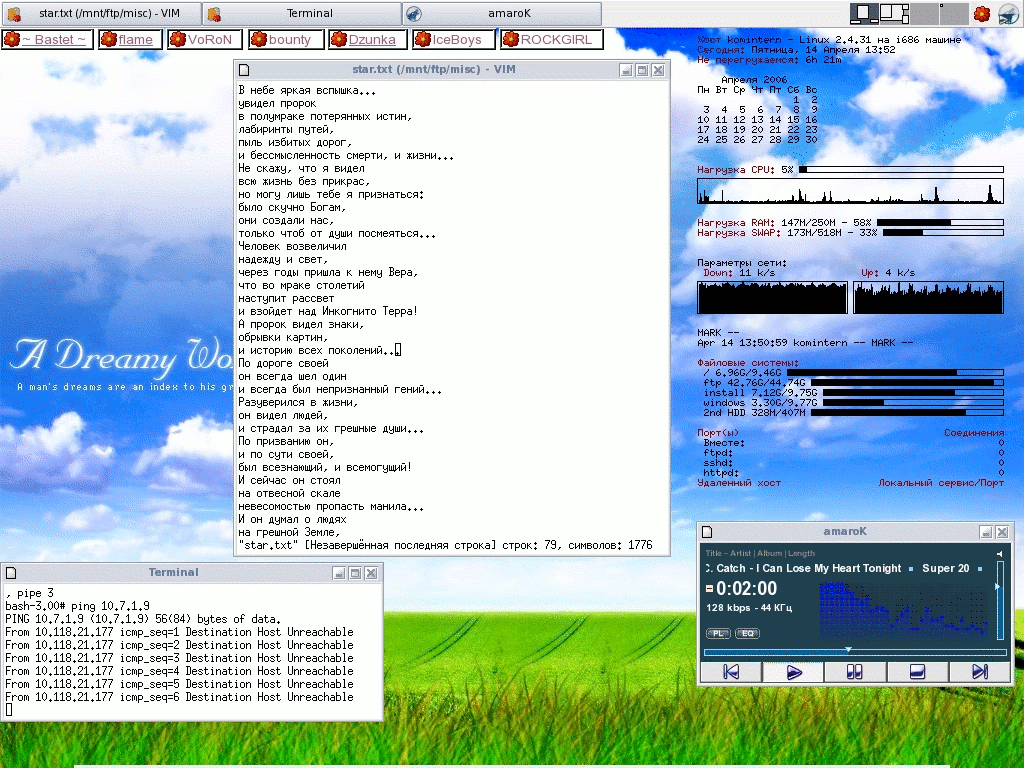The height and width of the screenshot is (768, 1024).
Task: Click the line 'увидел пророк' in VIM
Action: pos(277,104)
